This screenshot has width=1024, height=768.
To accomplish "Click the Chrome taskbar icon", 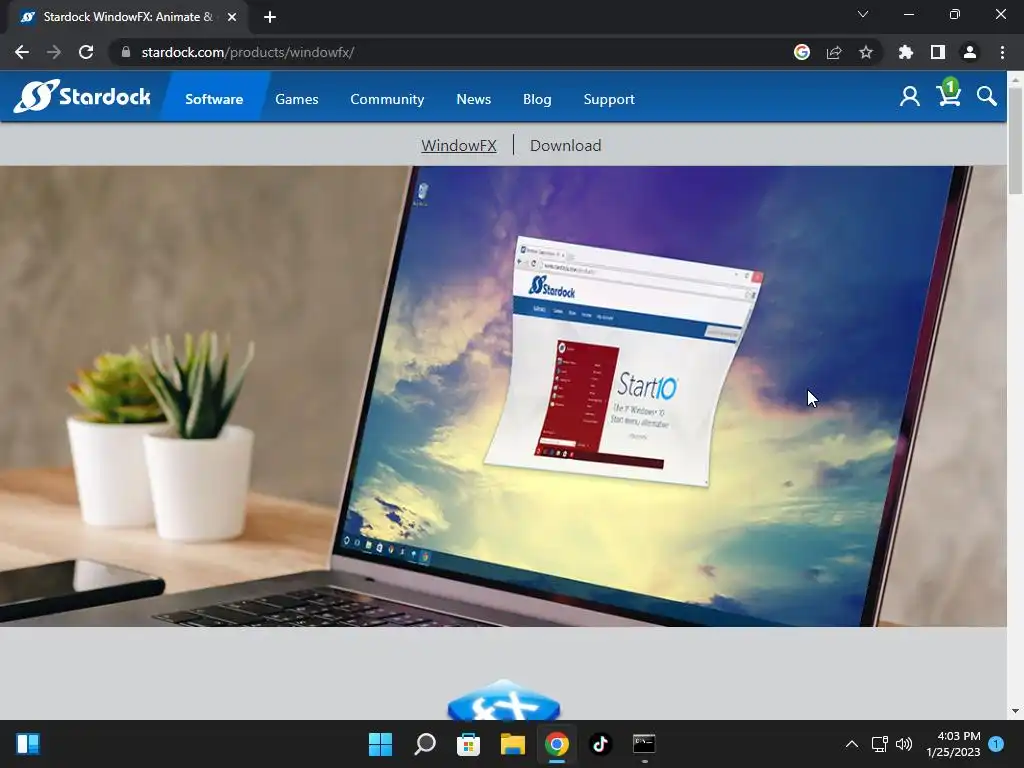I will click(556, 744).
